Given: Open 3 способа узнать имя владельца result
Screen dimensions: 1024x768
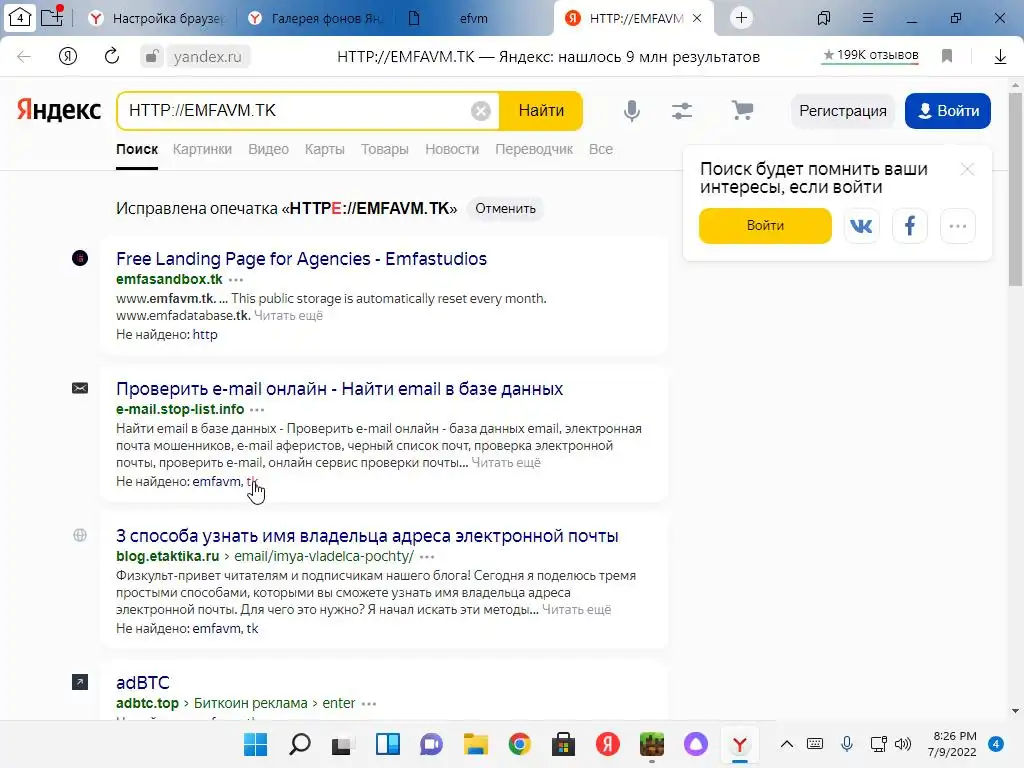Looking at the screenshot, I should tap(367, 536).
